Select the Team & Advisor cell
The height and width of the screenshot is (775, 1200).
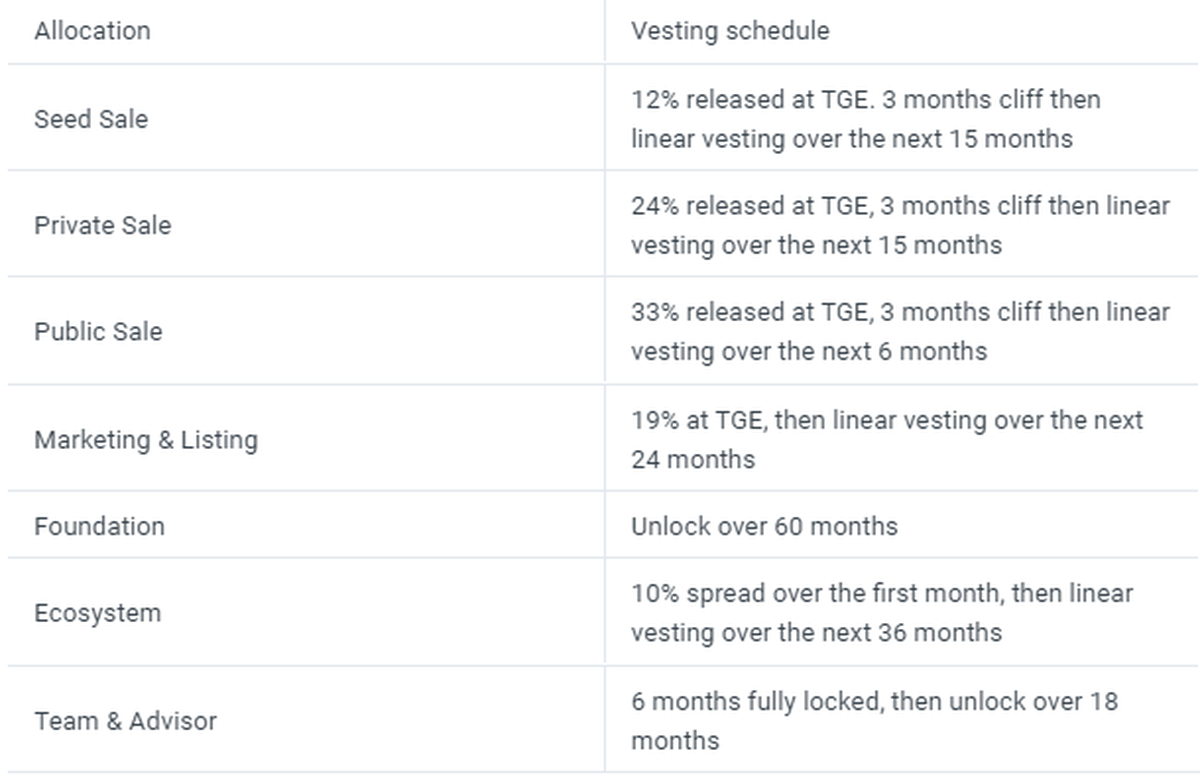125,721
